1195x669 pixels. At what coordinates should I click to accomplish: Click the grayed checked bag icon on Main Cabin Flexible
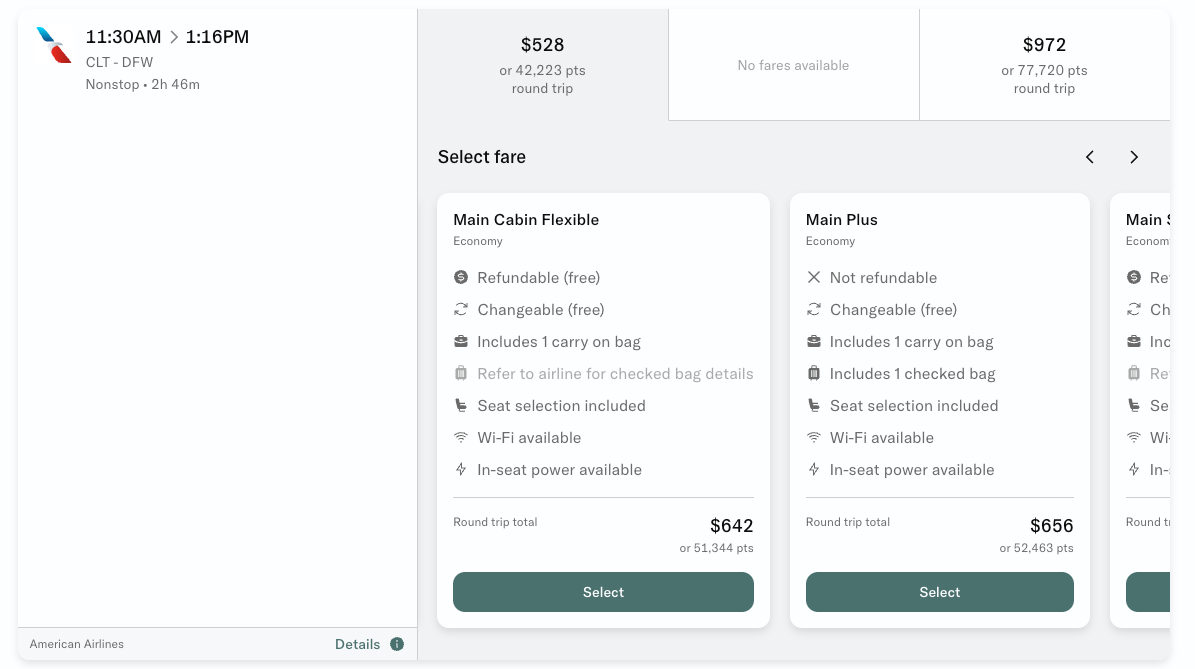pos(461,373)
